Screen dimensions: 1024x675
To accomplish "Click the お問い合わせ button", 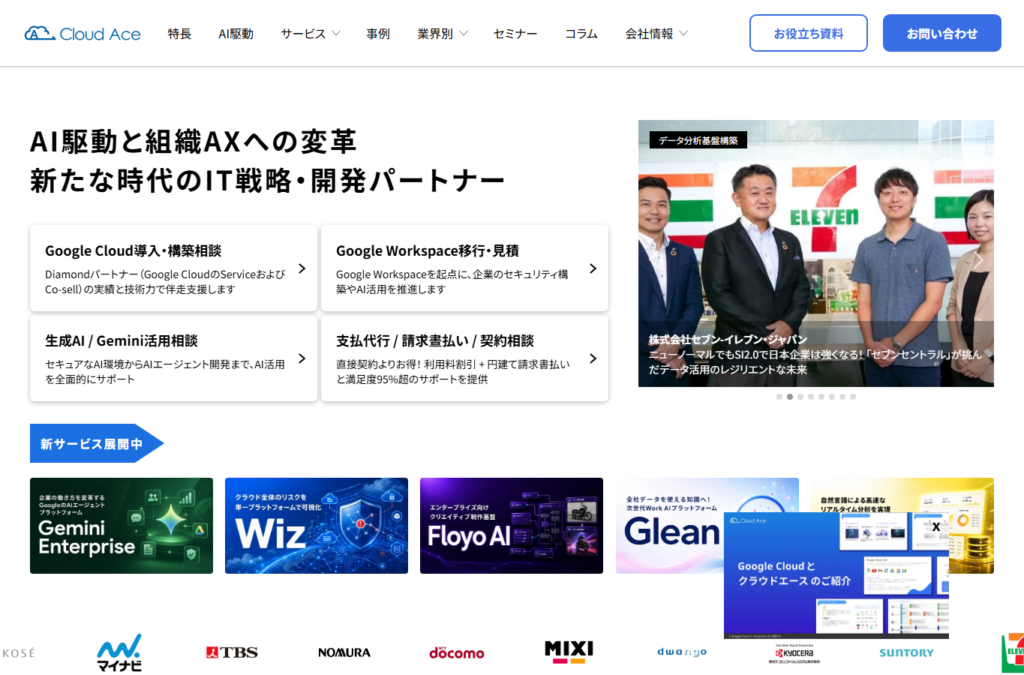I will coord(942,33).
